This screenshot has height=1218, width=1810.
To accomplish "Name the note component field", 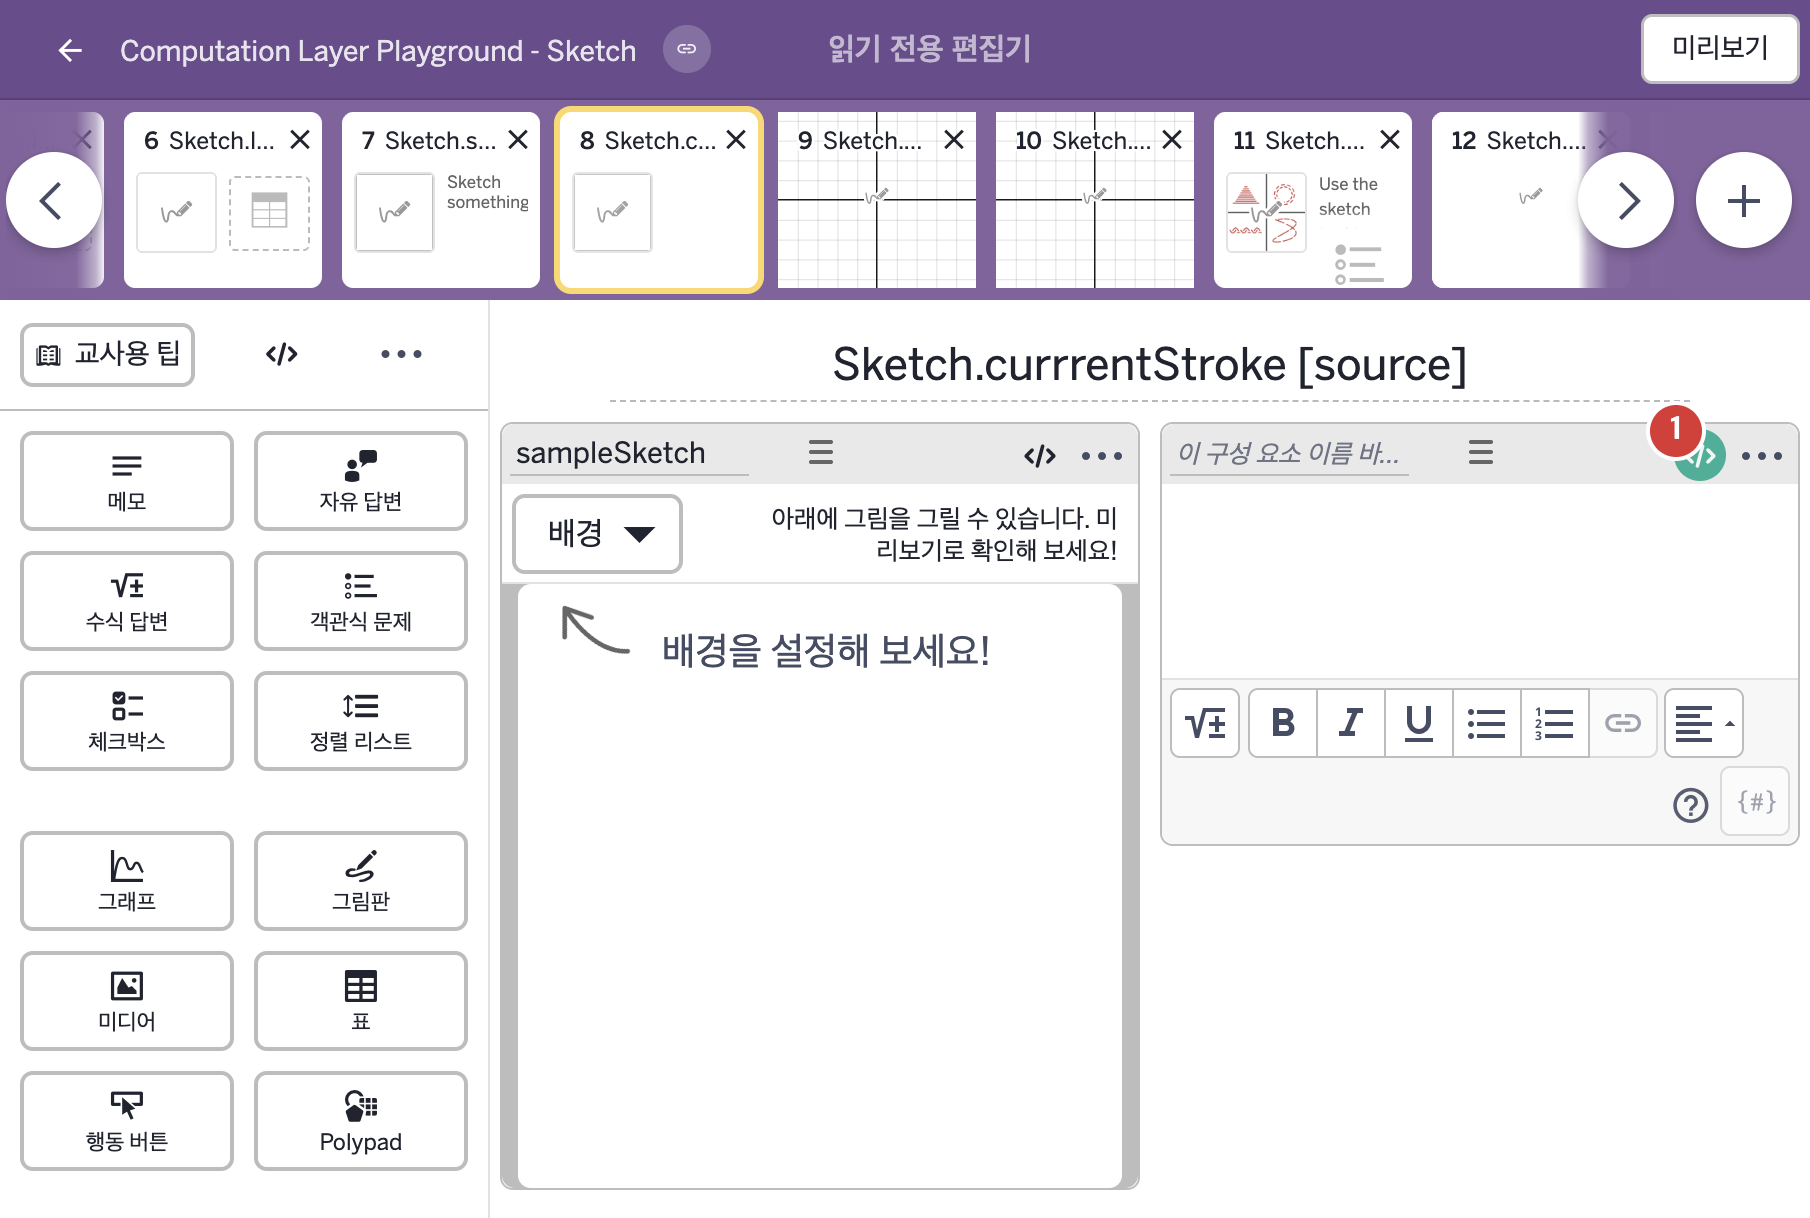I will pos(1290,453).
